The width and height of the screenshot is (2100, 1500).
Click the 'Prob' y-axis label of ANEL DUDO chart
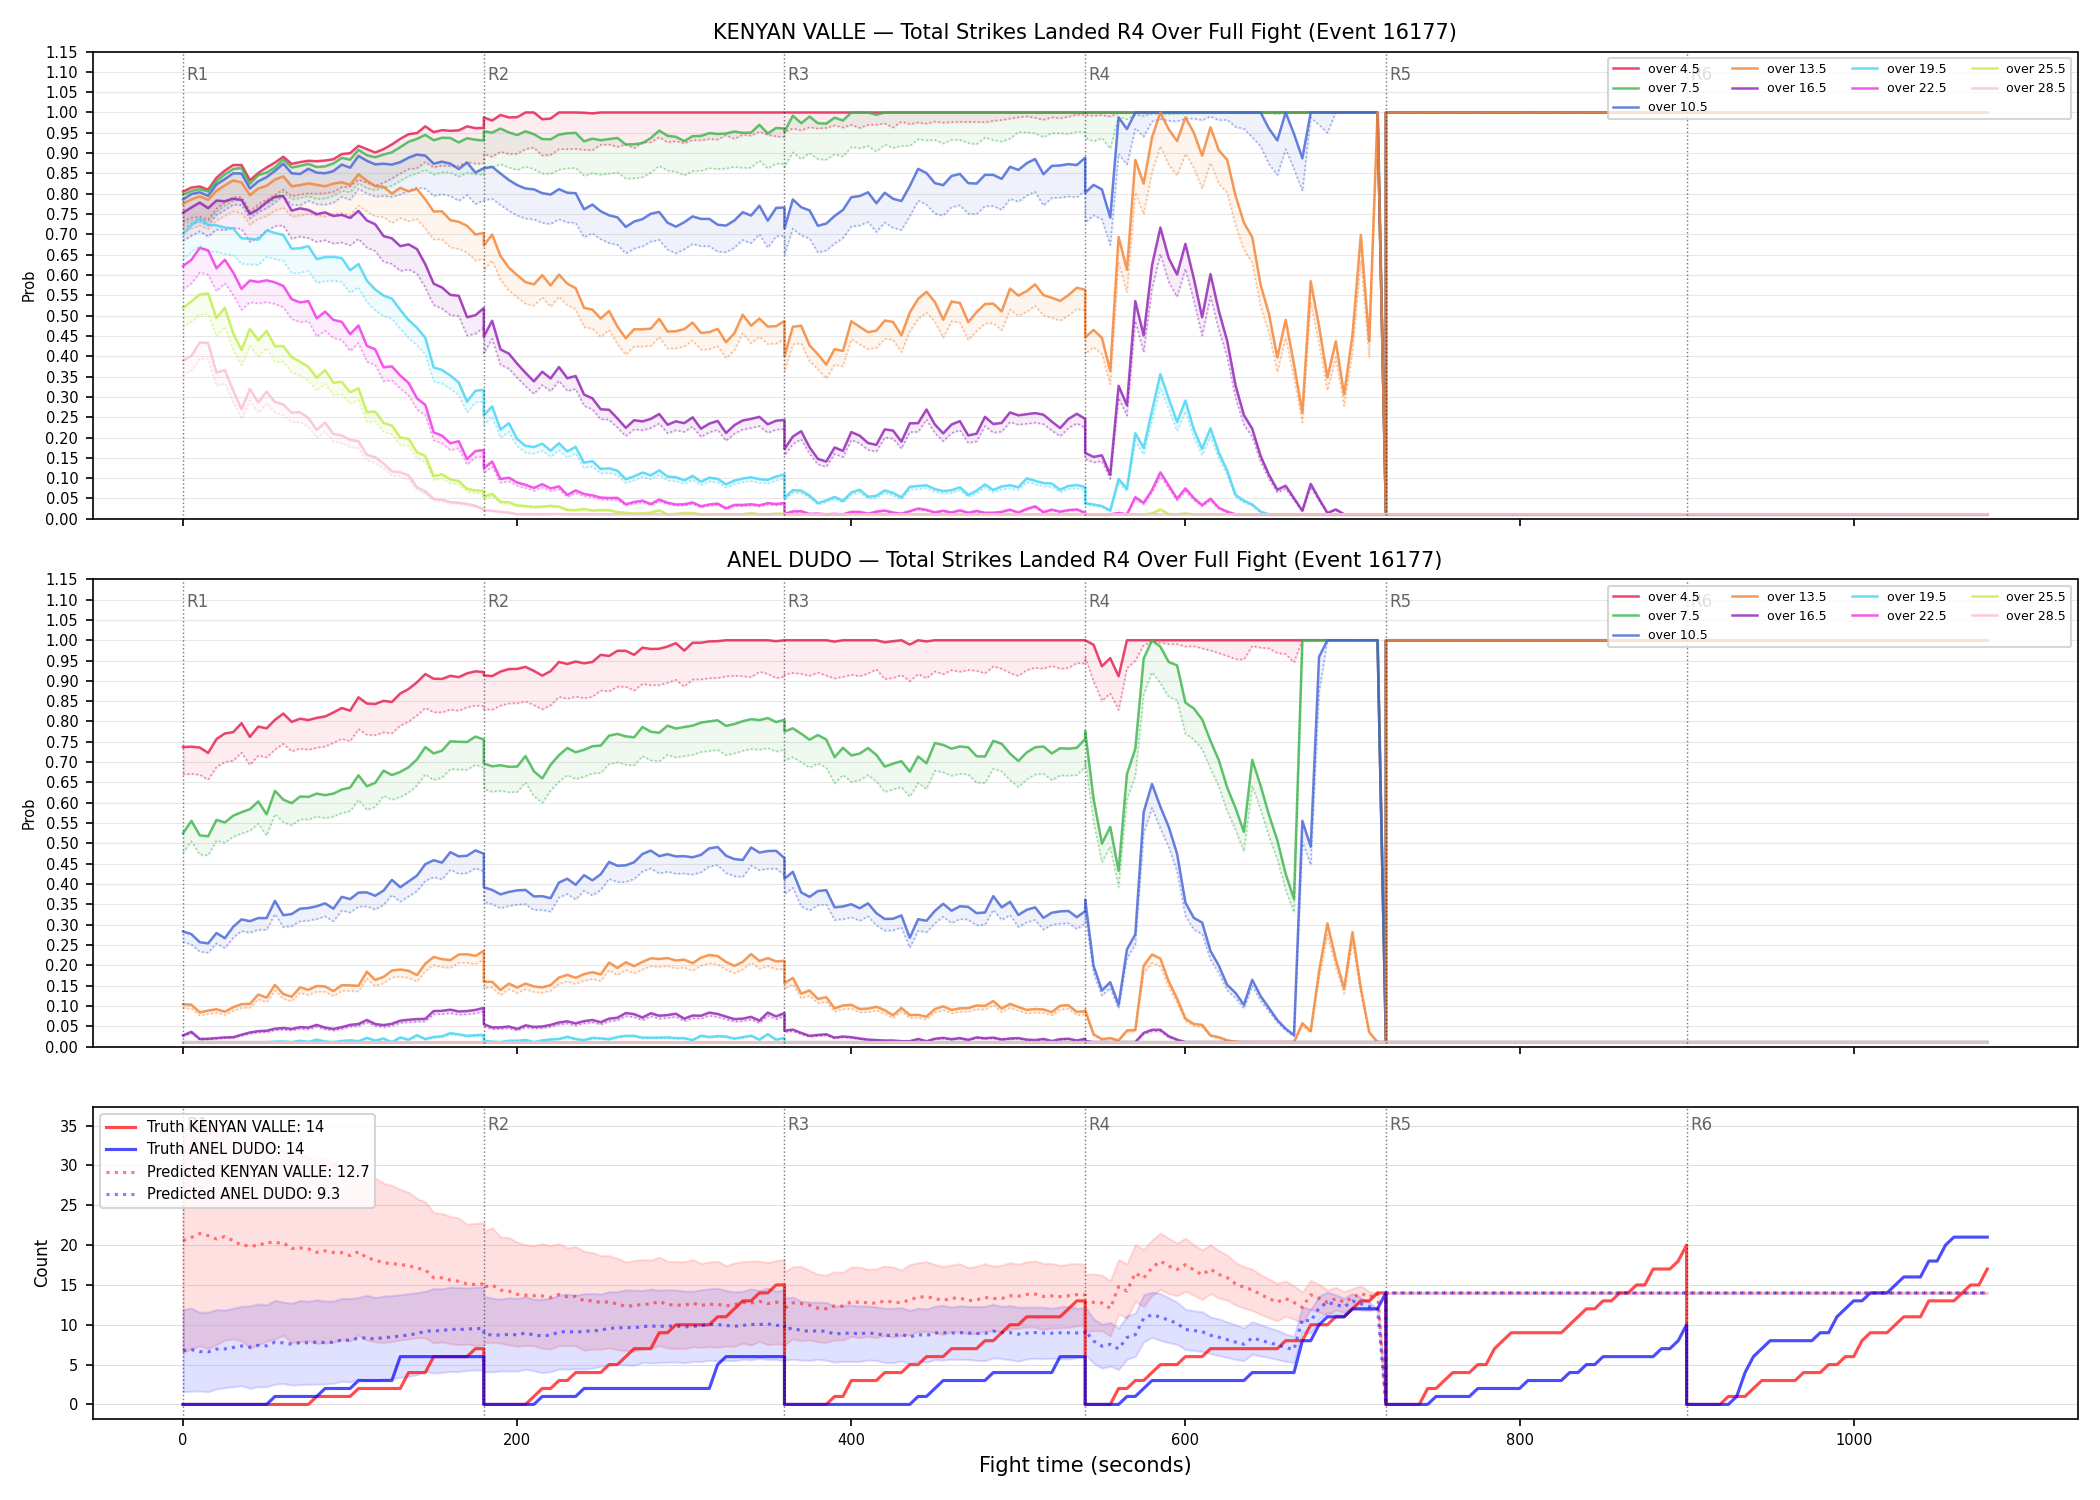[28, 814]
